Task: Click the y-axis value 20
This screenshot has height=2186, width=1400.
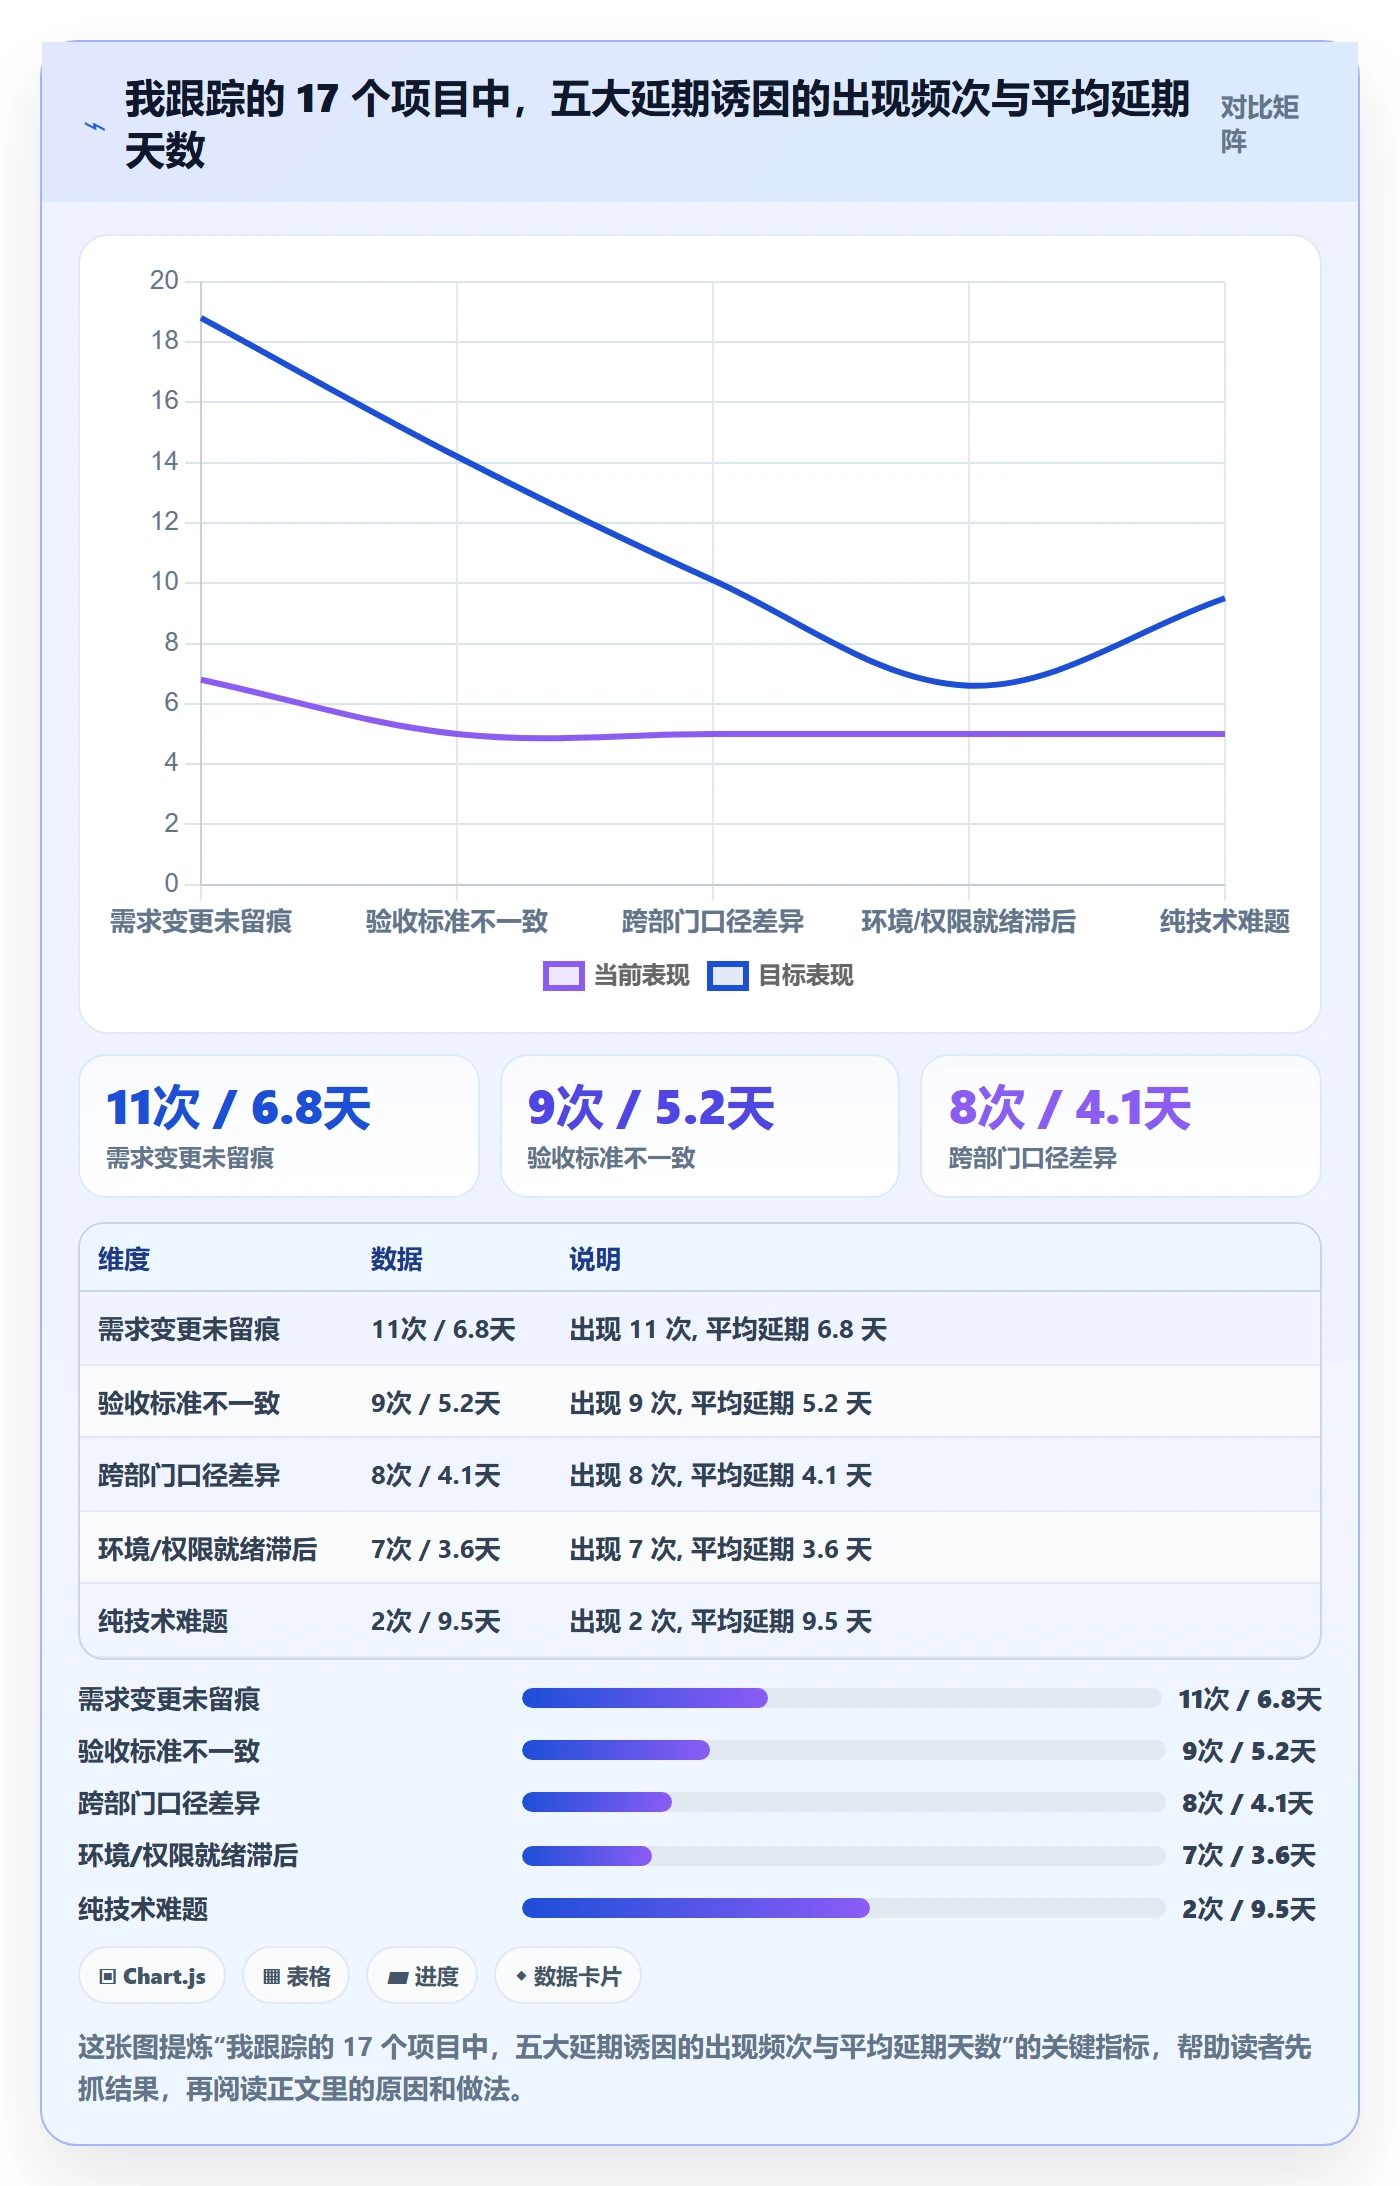Action: click(164, 281)
